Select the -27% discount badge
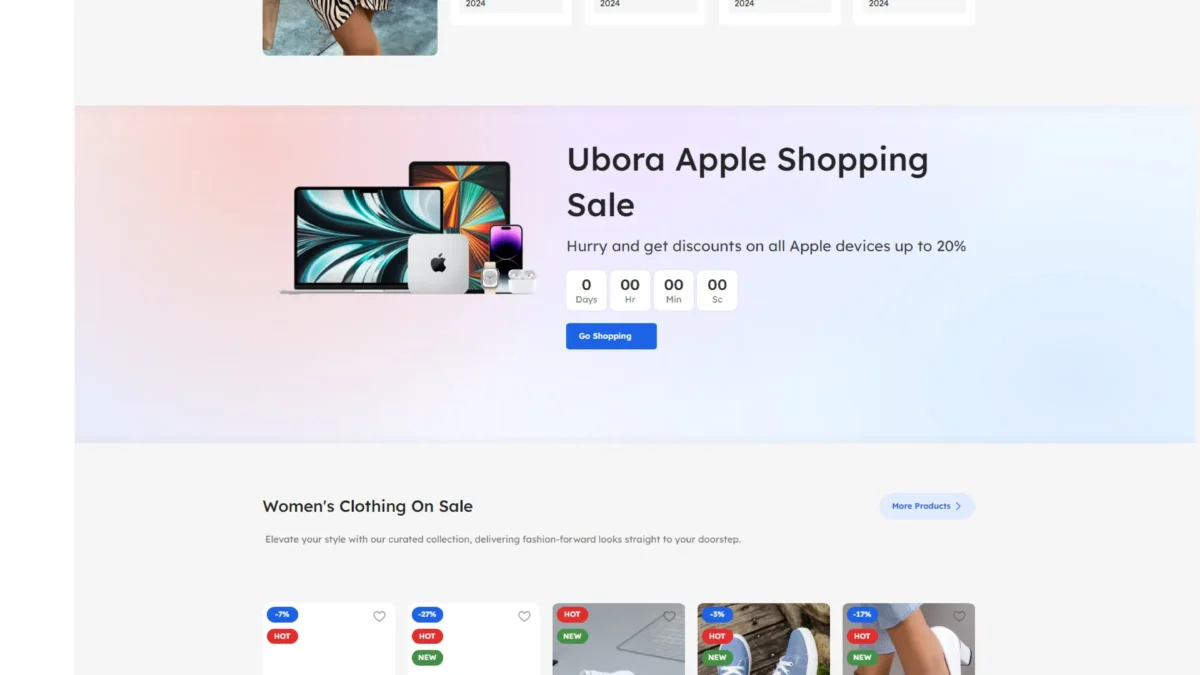The height and width of the screenshot is (675, 1200). coord(427,614)
